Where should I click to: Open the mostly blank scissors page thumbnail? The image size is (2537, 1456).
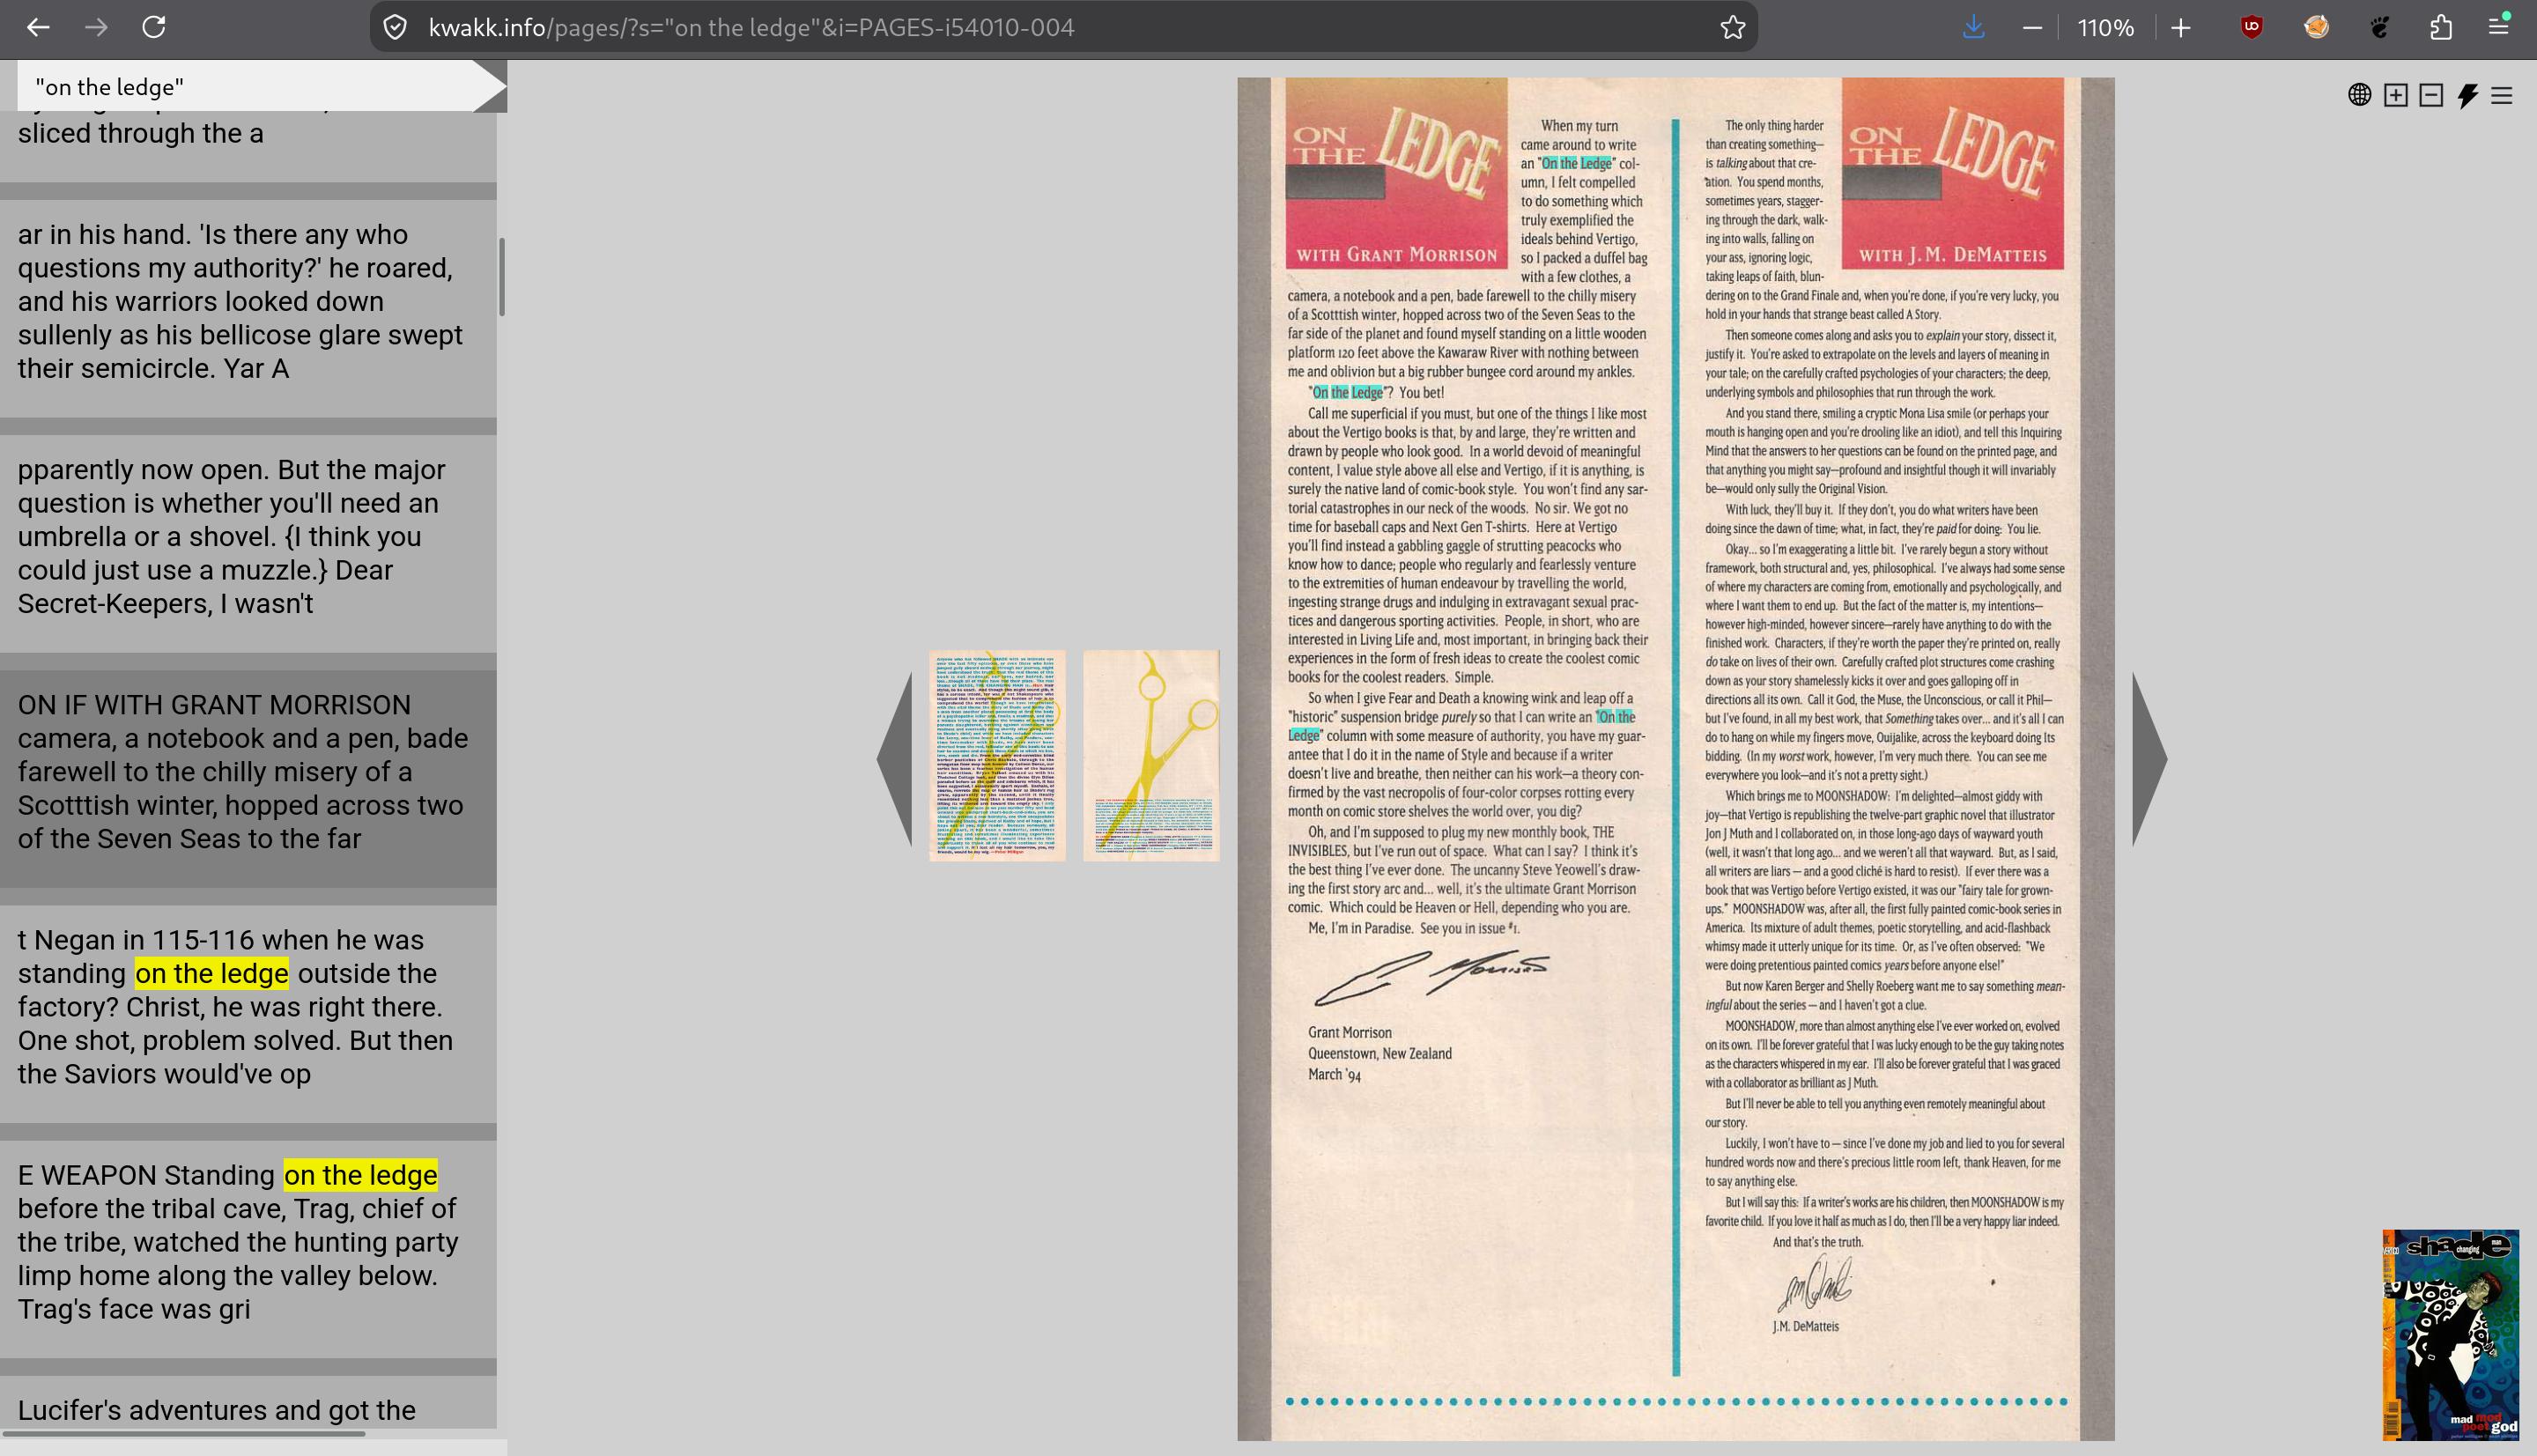(1151, 756)
